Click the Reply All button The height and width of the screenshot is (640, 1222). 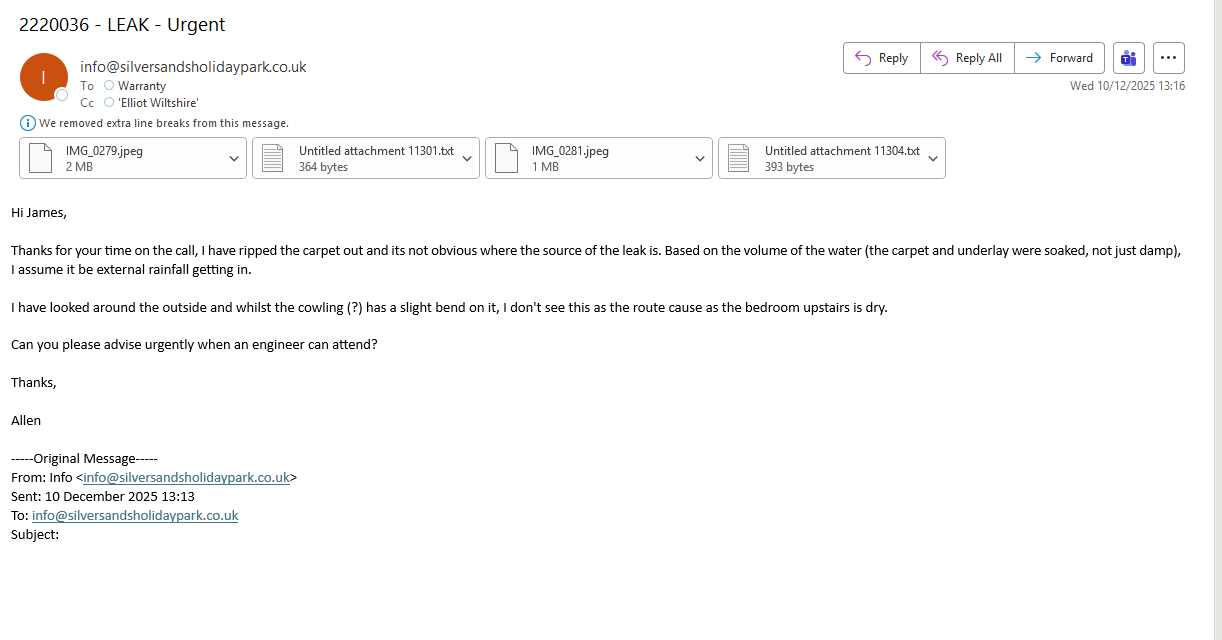[967, 58]
